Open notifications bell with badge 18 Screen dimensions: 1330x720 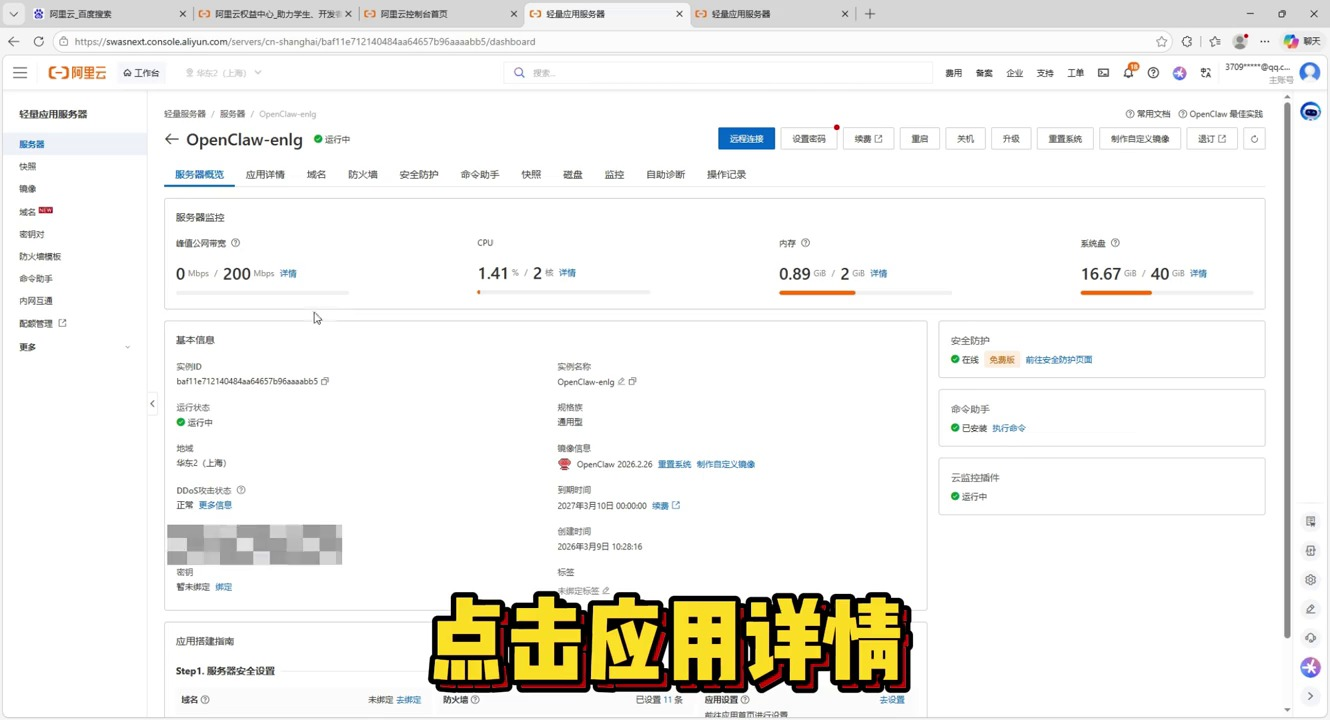(x=1129, y=73)
